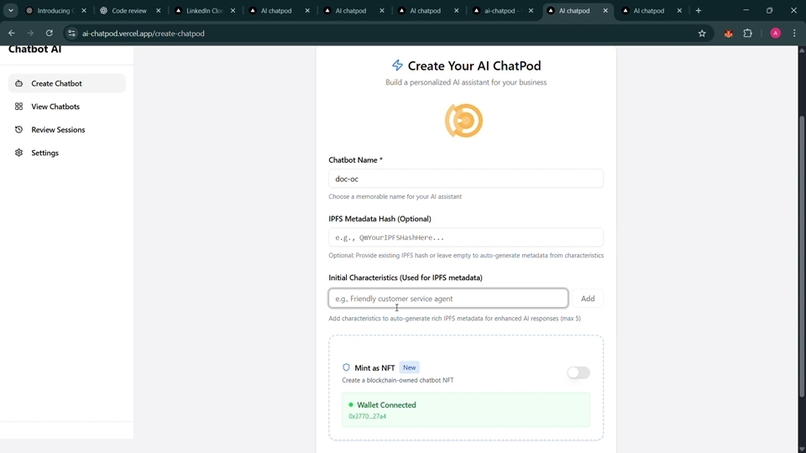Viewport: 806px width, 453px height.
Task: Click the orange chatbot logo image
Action: click(x=464, y=121)
